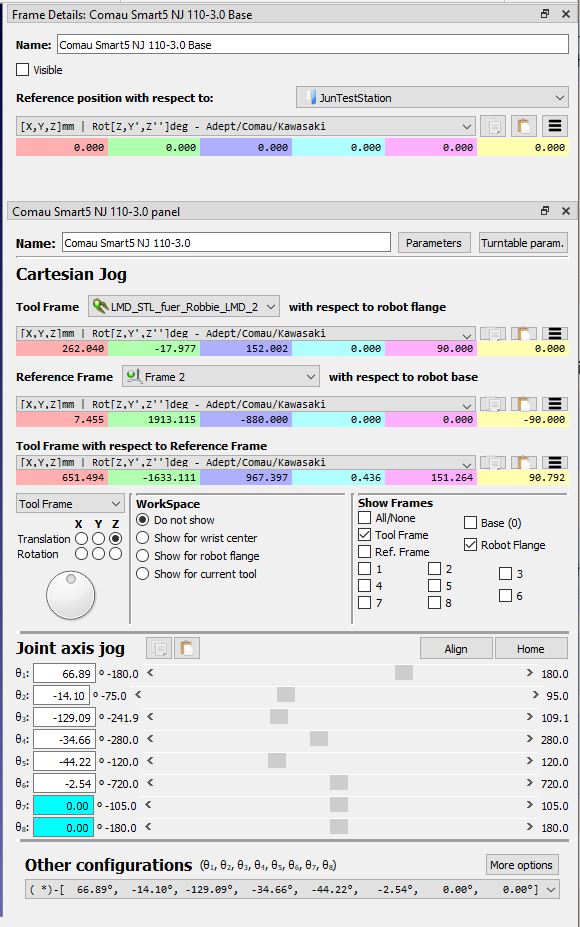Open the Tool Frame jog mode dropdown
The width and height of the screenshot is (580, 927).
click(x=70, y=504)
